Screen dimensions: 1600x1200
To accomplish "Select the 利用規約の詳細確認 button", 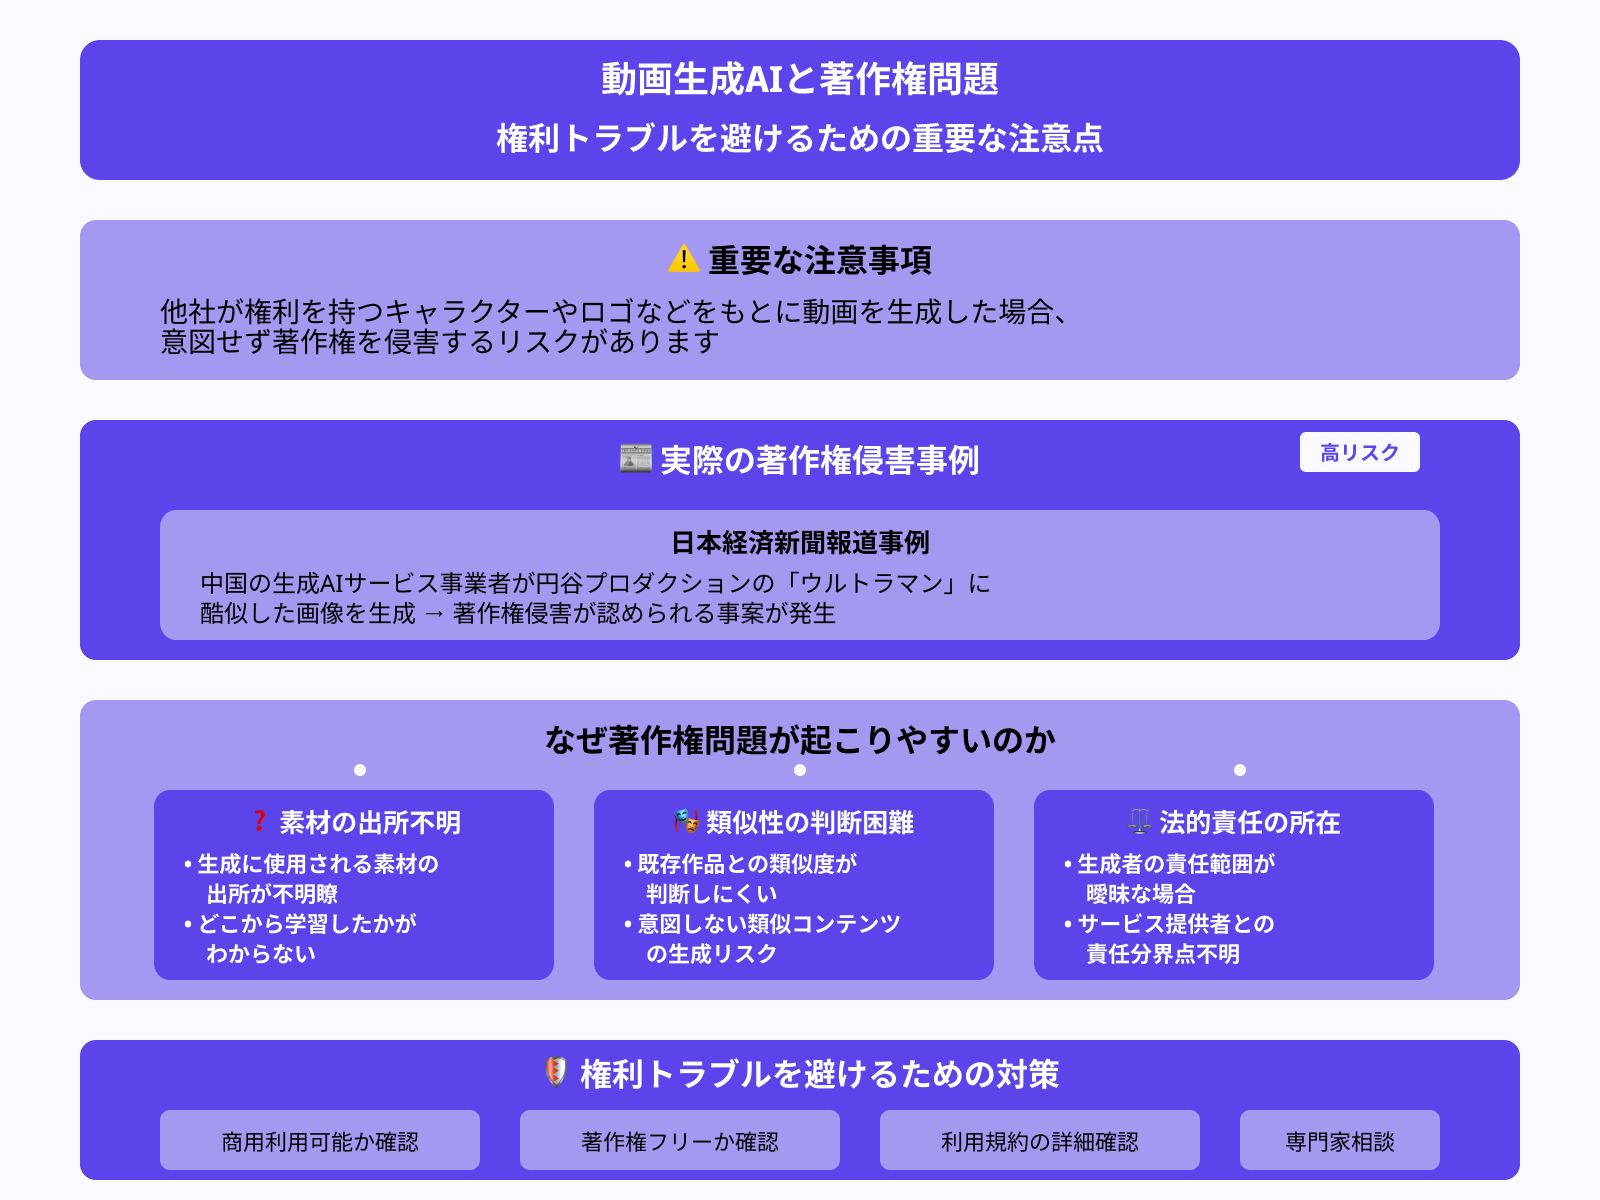I will click(1040, 1140).
